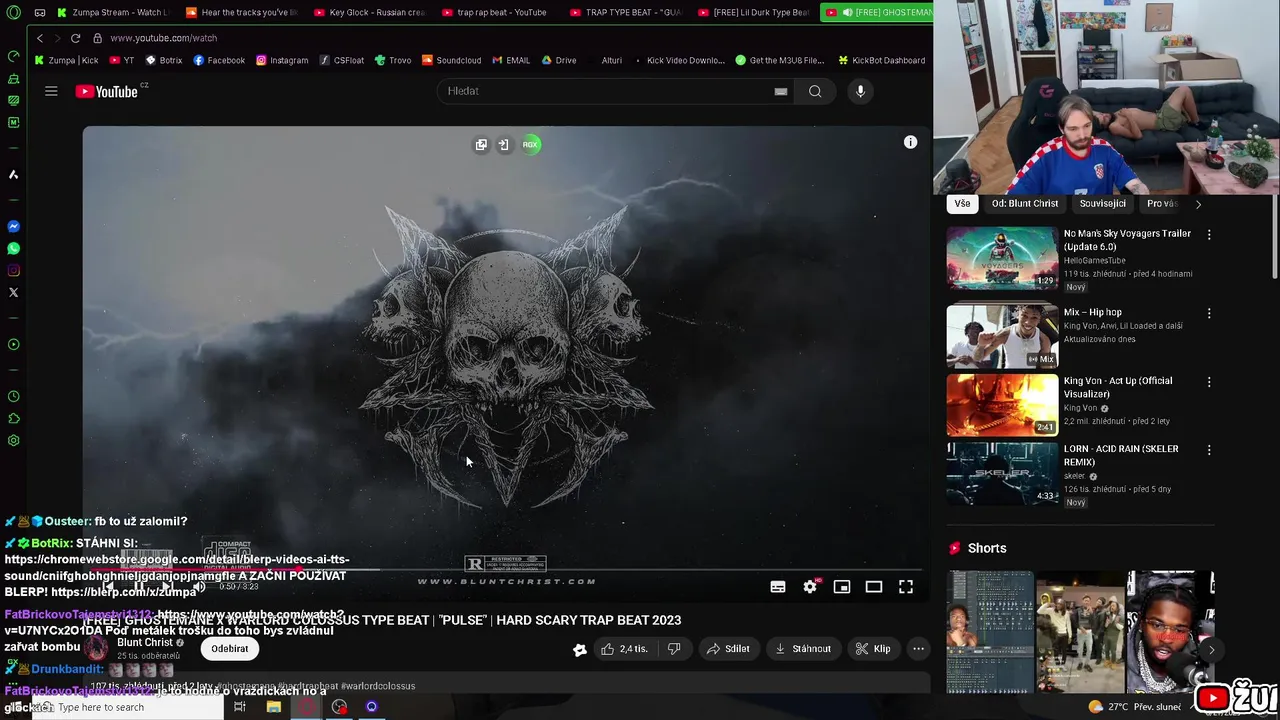The height and width of the screenshot is (720, 1280).
Task: Open the weather widget in system tray
Action: click(x=1136, y=707)
